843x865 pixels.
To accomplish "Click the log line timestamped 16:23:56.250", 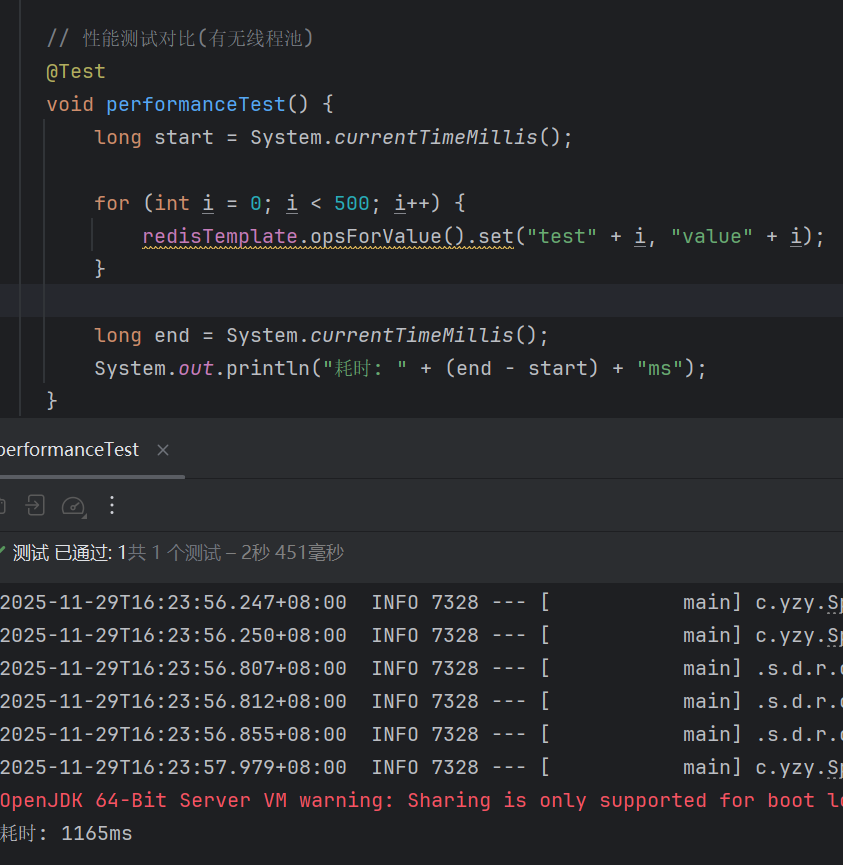I will 422,636.
